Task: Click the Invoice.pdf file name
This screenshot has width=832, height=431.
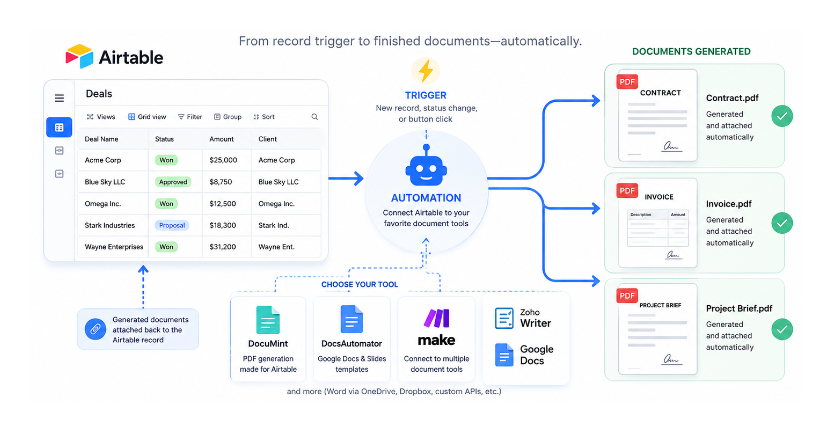Action: (729, 204)
